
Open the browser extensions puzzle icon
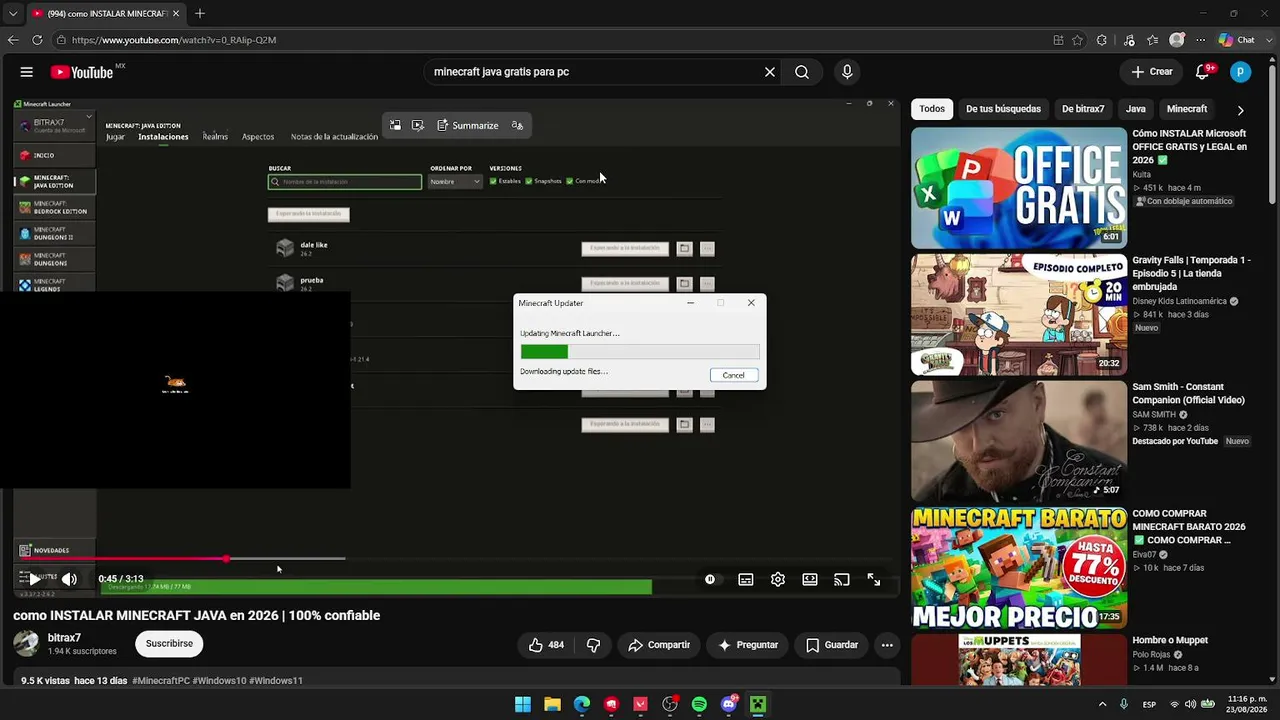click(1102, 40)
